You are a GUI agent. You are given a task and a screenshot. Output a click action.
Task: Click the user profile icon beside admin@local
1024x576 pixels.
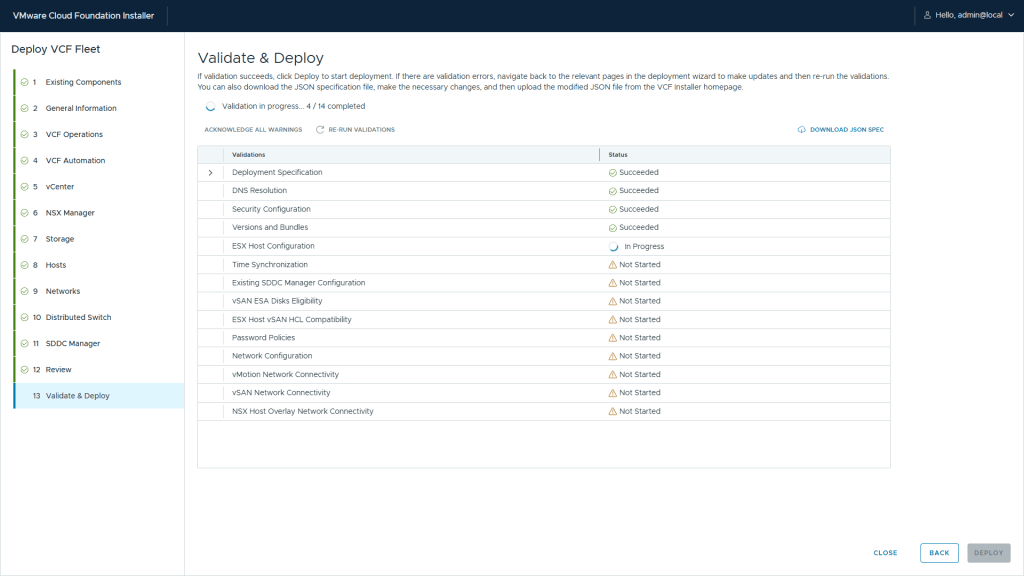(927, 15)
